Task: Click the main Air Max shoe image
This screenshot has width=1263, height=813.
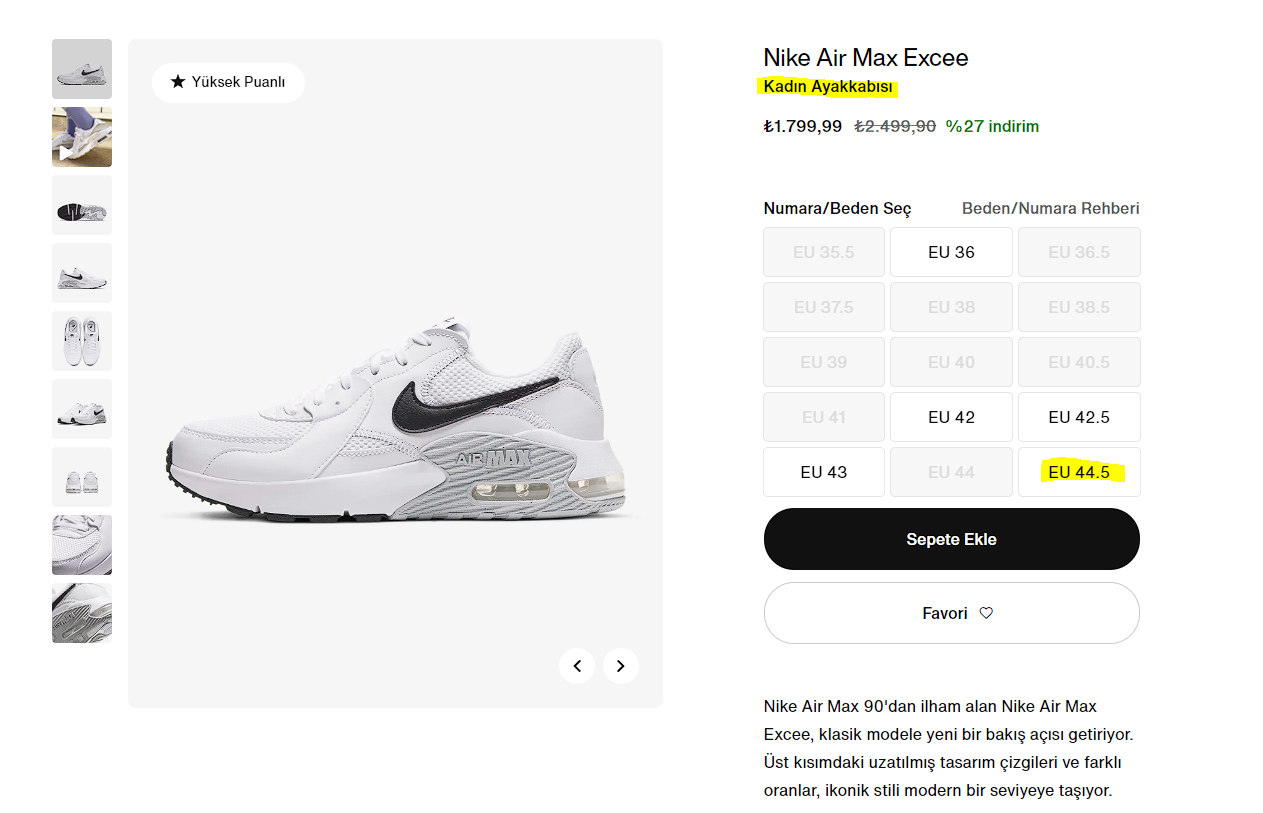Action: (400, 420)
